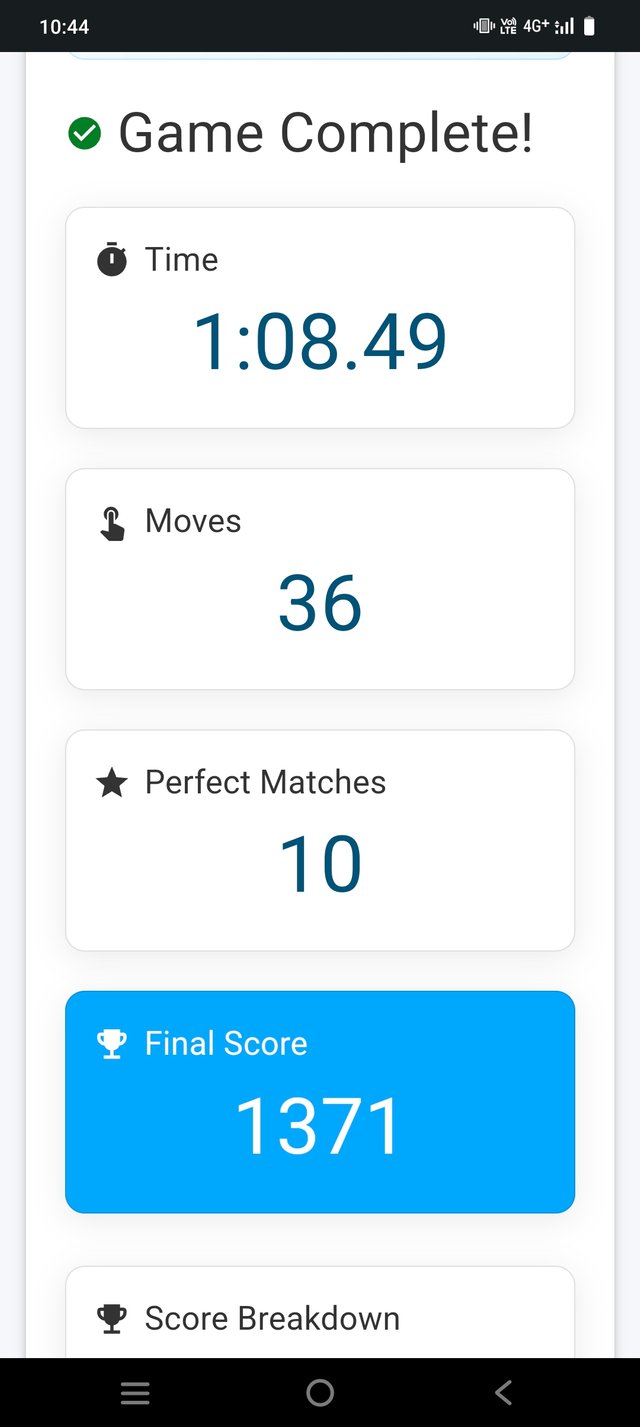
Task: Go back using the arrow navigation button
Action: (x=504, y=1393)
